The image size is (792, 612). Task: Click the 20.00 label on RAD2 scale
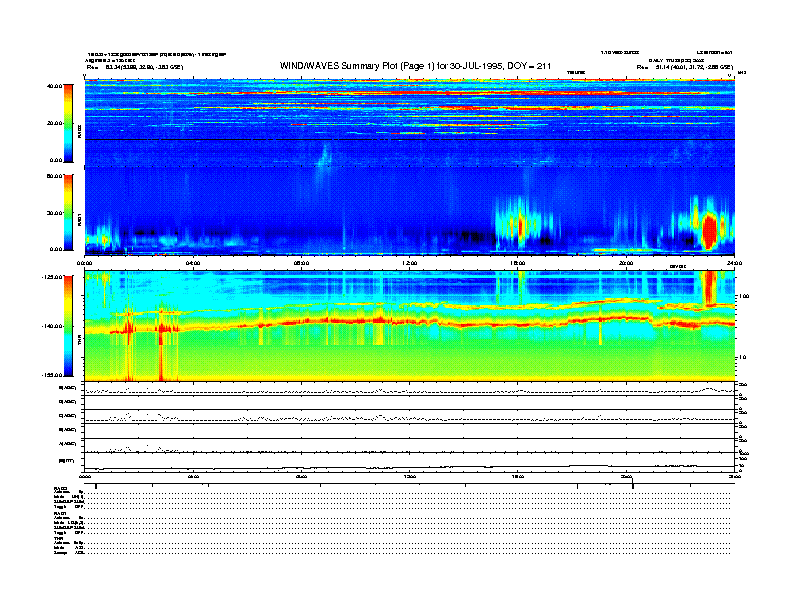point(55,123)
